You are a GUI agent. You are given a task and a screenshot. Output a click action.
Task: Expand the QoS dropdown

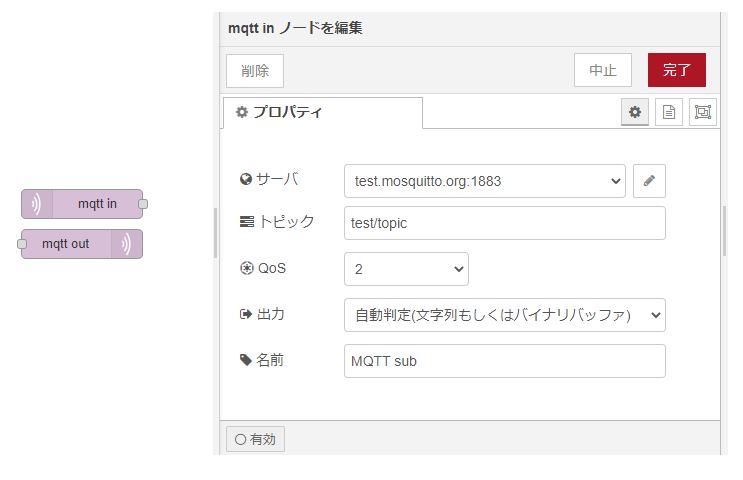click(x=406, y=269)
